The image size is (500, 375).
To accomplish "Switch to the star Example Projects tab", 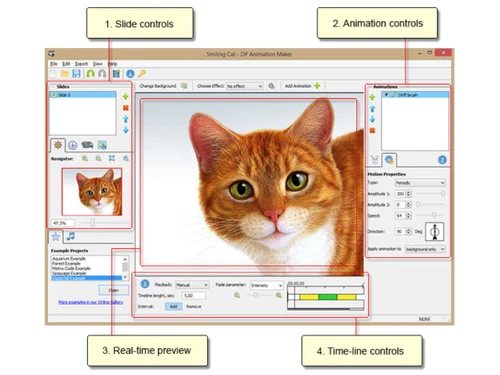I will point(56,237).
